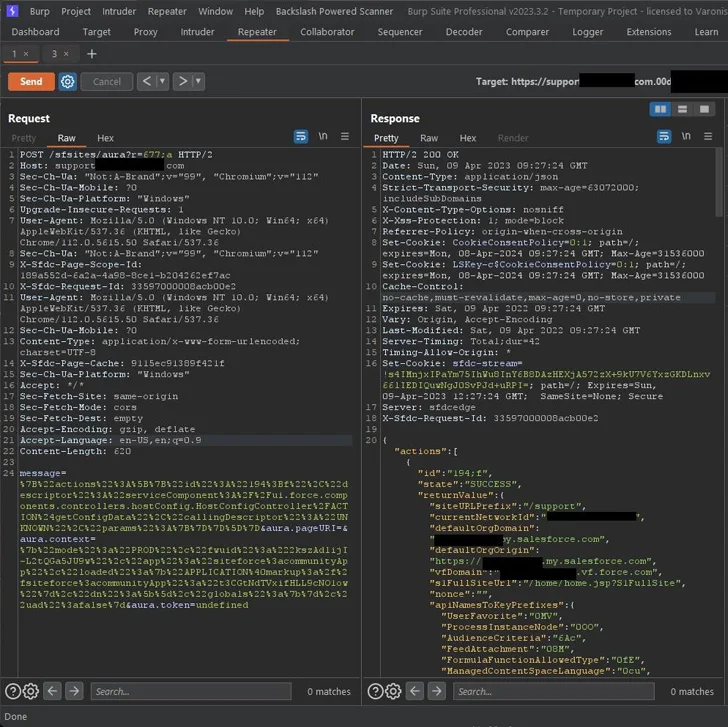Switch to the Dashboard tab
728x727 pixels.
pos(35,32)
